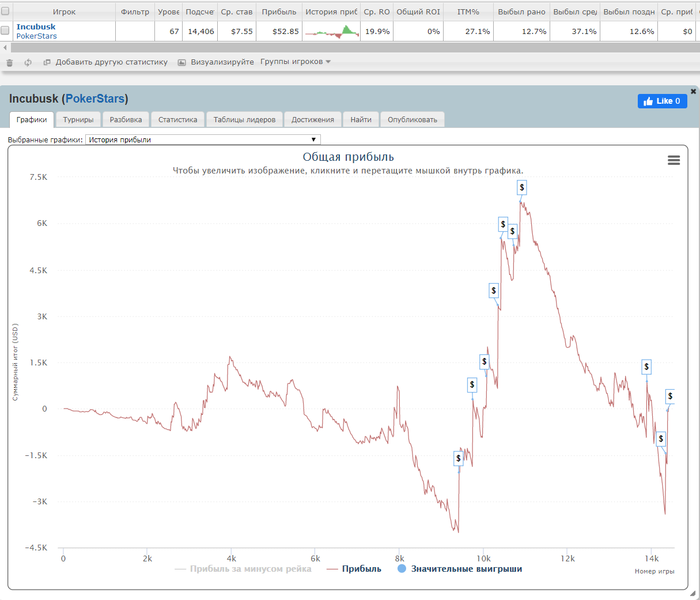The image size is (700, 600).
Task: Open PokerStars link in the panel title
Action: pyautogui.click(x=95, y=99)
